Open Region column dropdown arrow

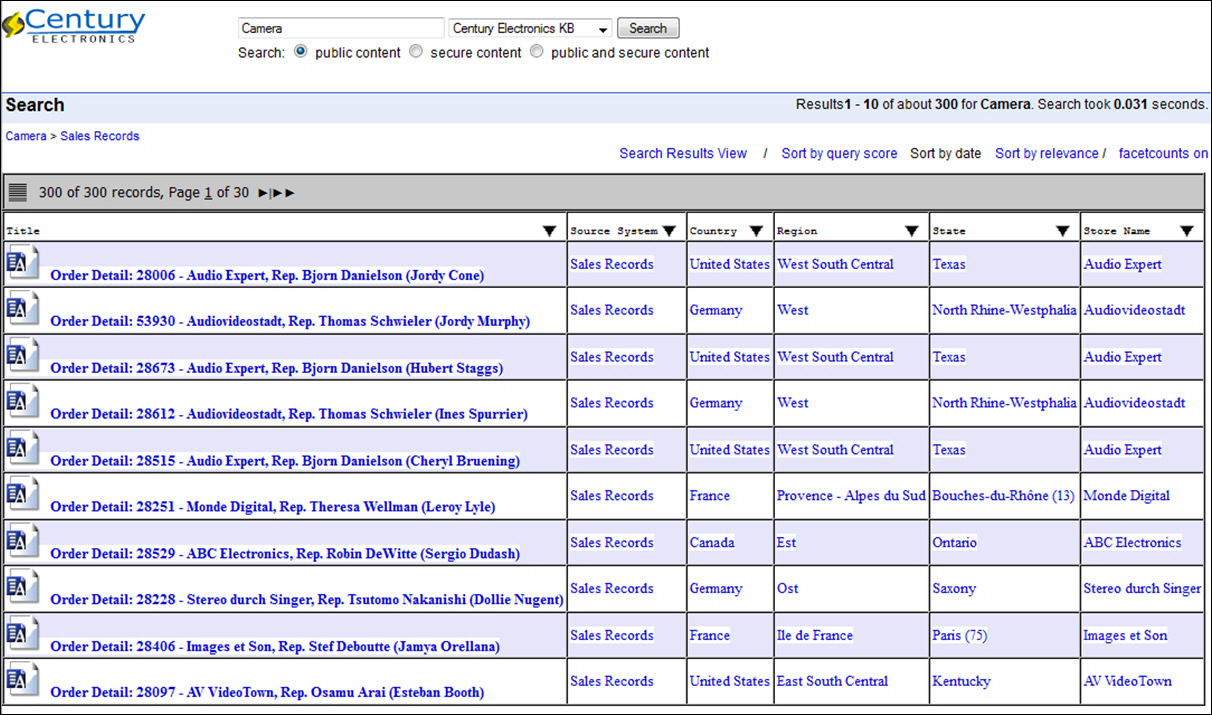click(x=912, y=231)
